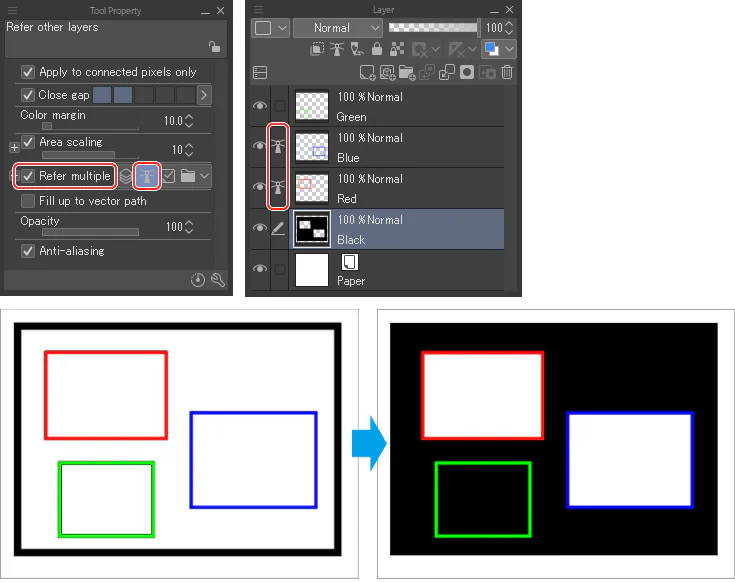Viewport: 735px width, 582px height.
Task: Open the Normal blending mode dropdown
Action: 338,28
